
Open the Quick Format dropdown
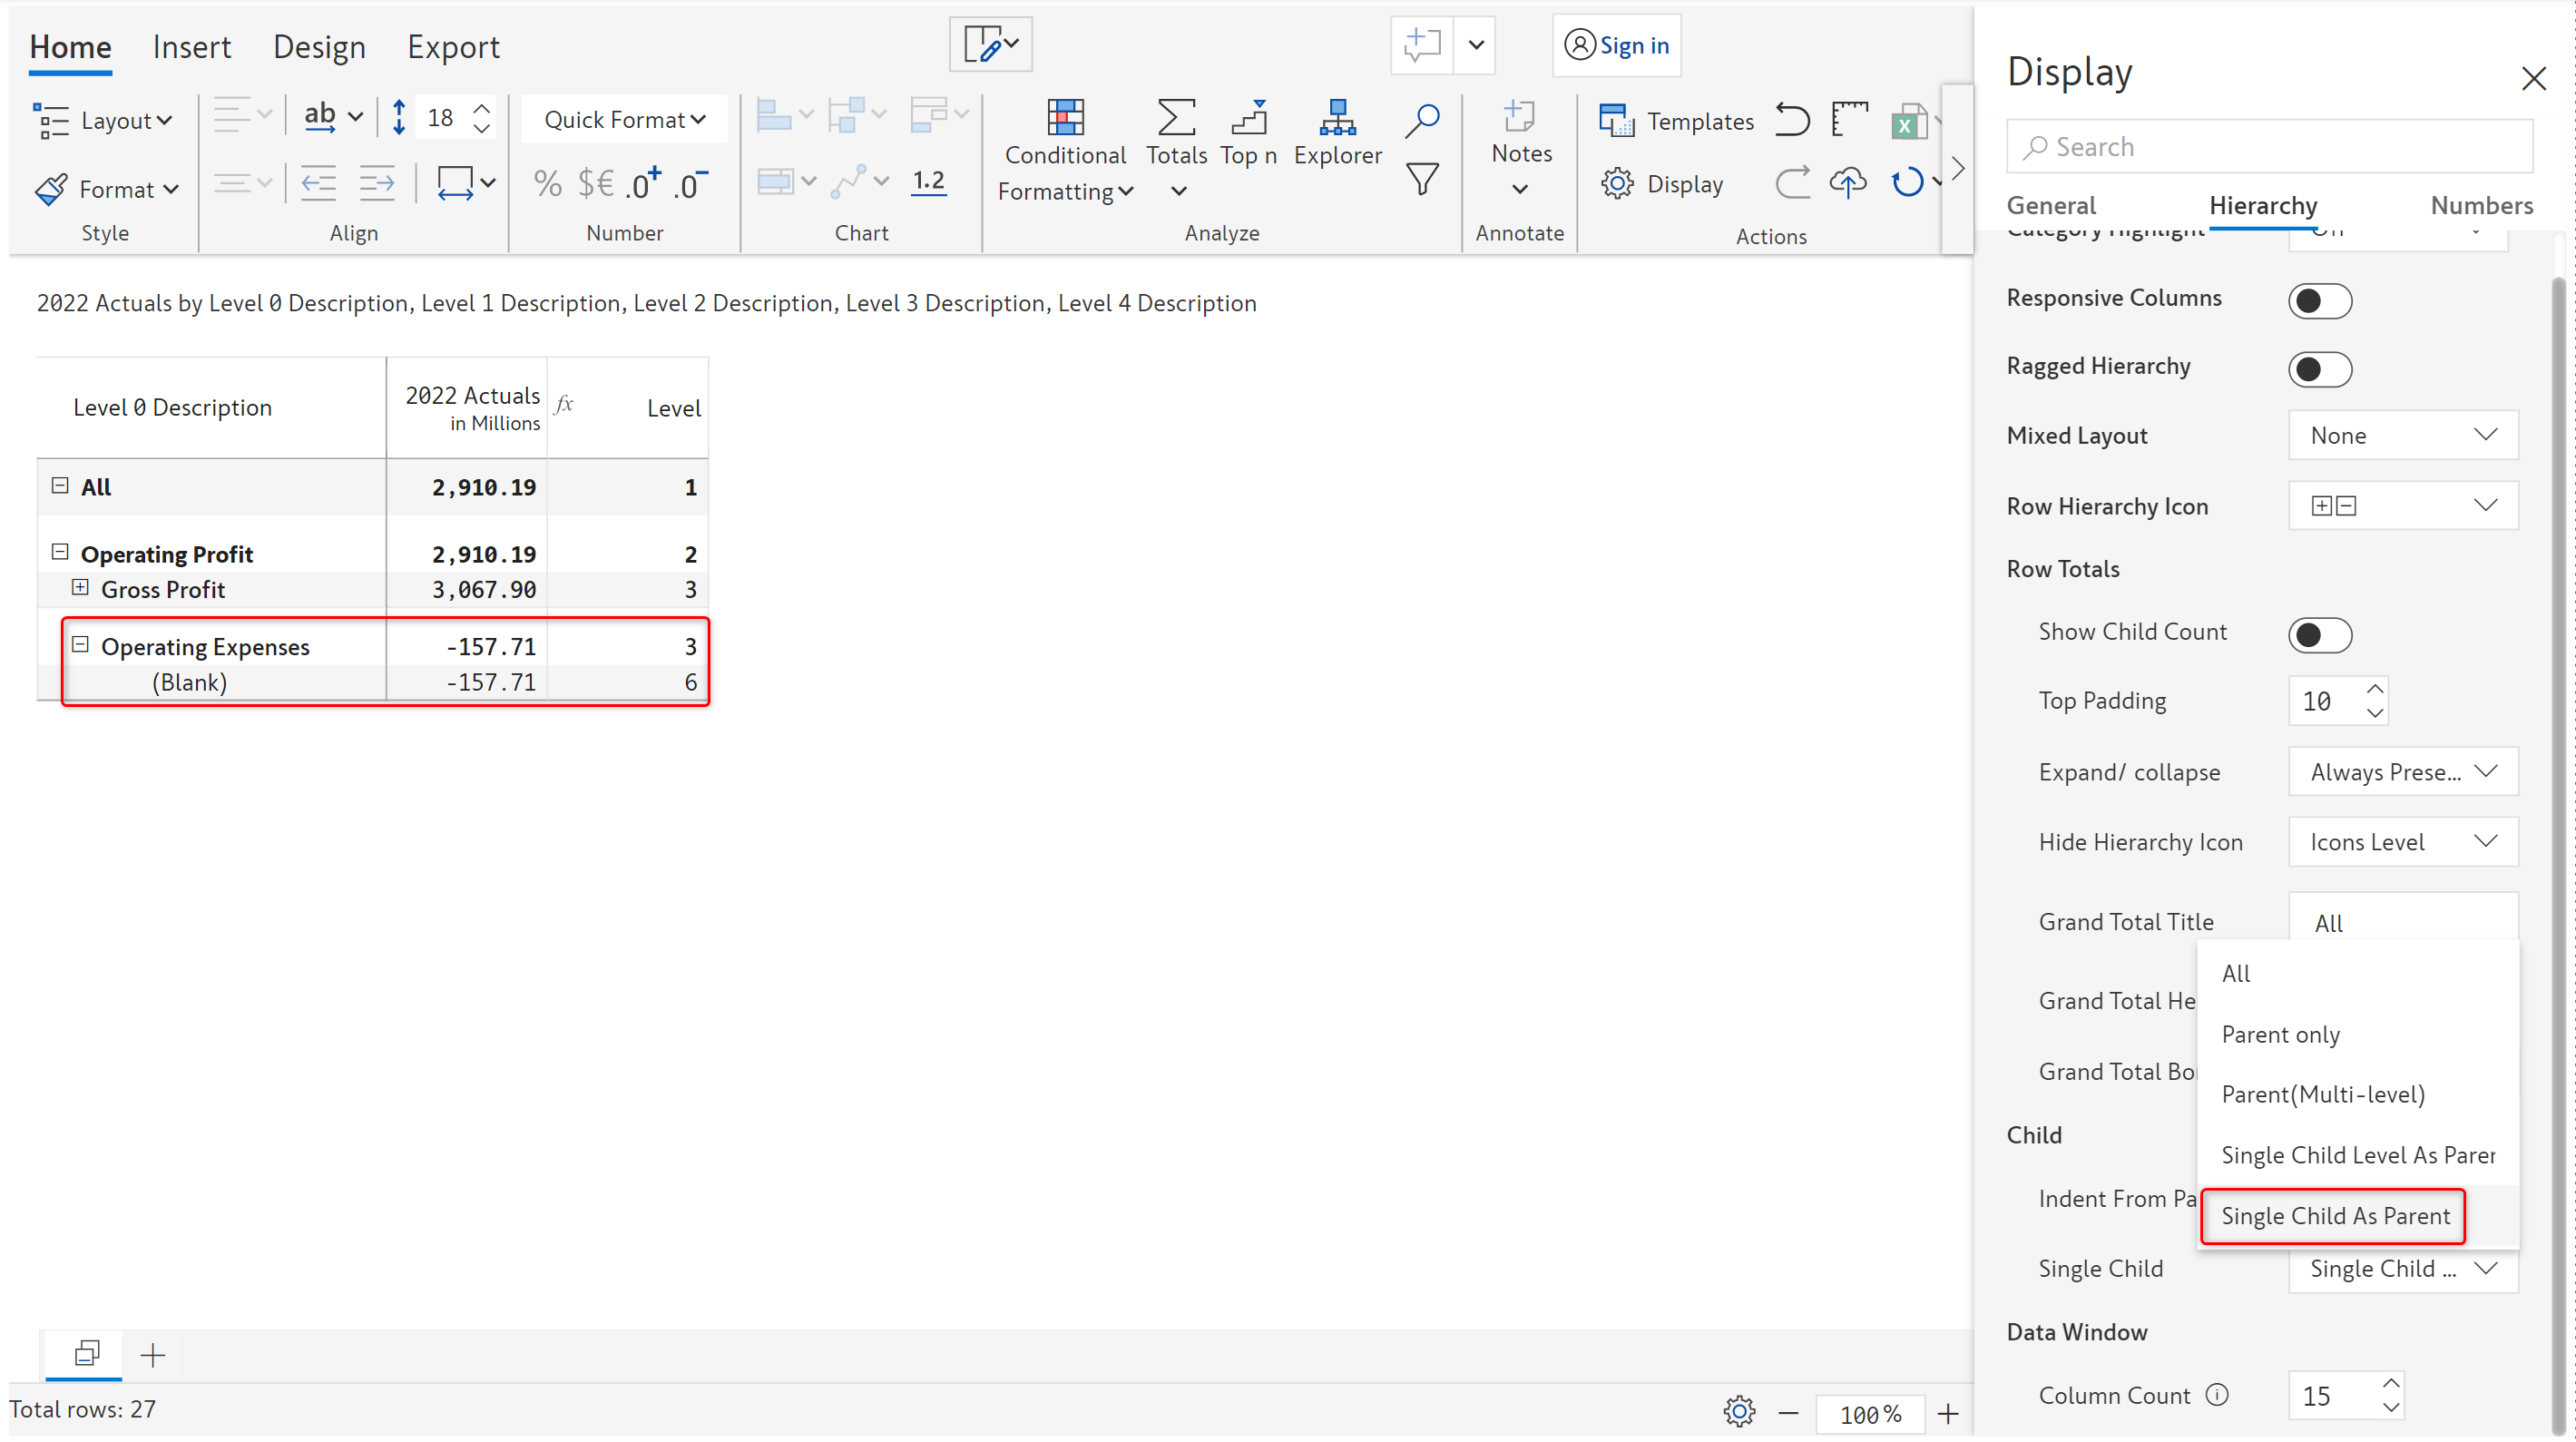[x=624, y=119]
